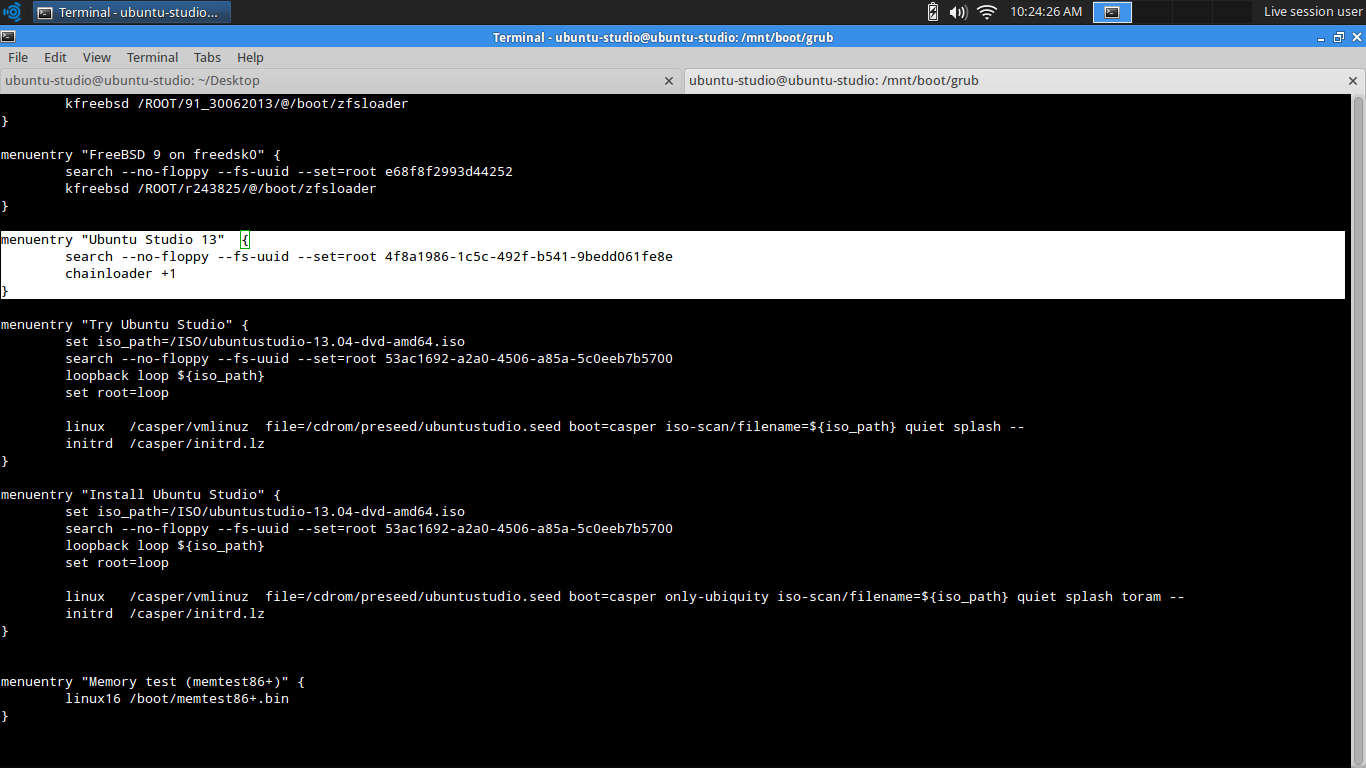Click the terminal workspace switcher icon

pyautogui.click(x=1112, y=12)
